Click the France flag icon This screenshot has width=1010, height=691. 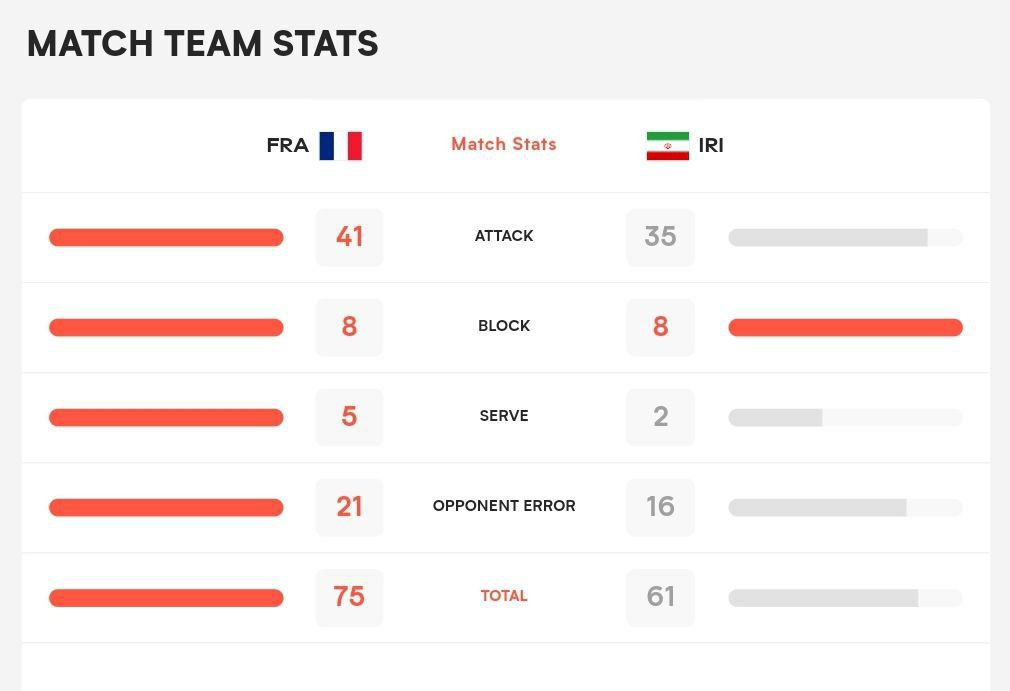340,146
